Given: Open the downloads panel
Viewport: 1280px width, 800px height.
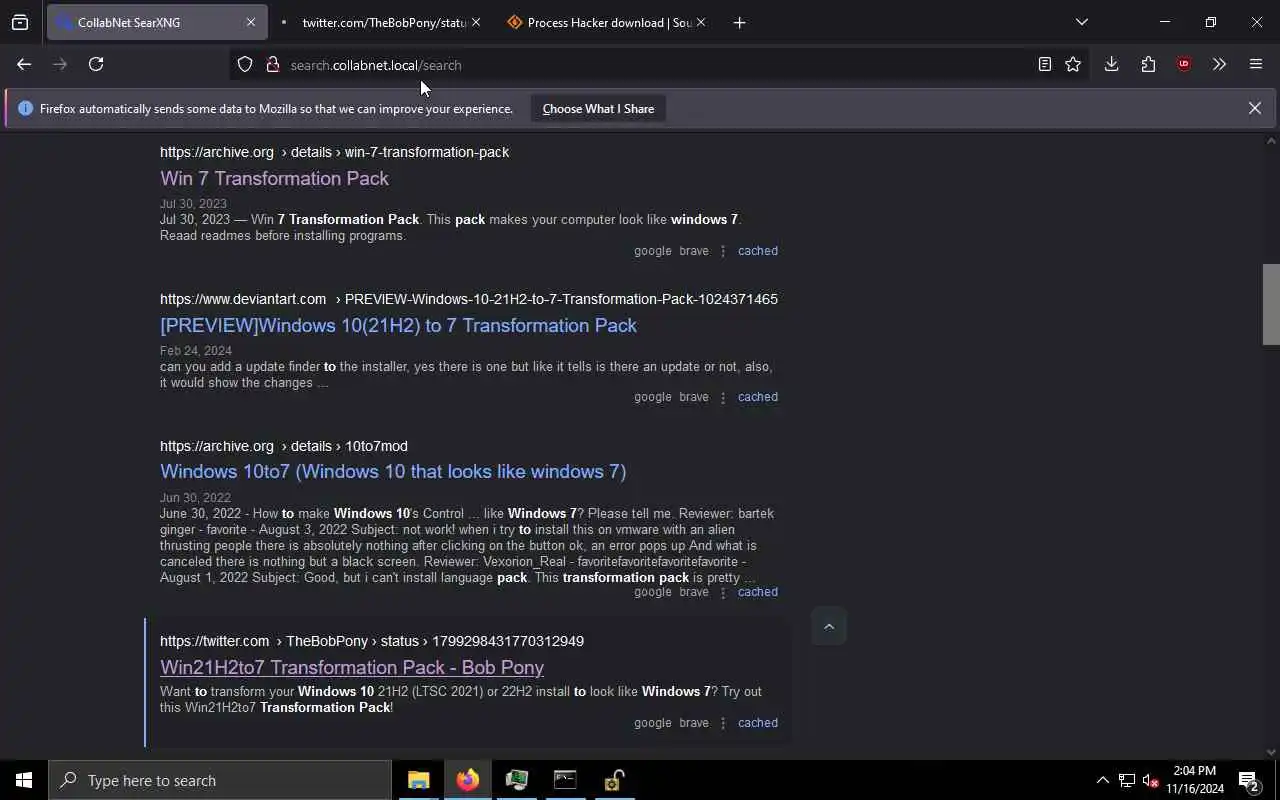Looking at the screenshot, I should pos(1111,64).
